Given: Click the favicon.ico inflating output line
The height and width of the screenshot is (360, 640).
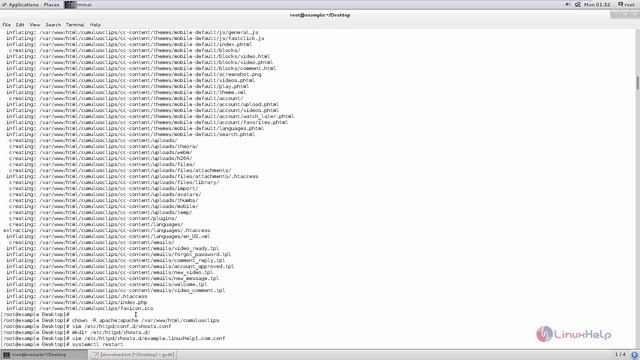Looking at the screenshot, I should click(80, 309).
